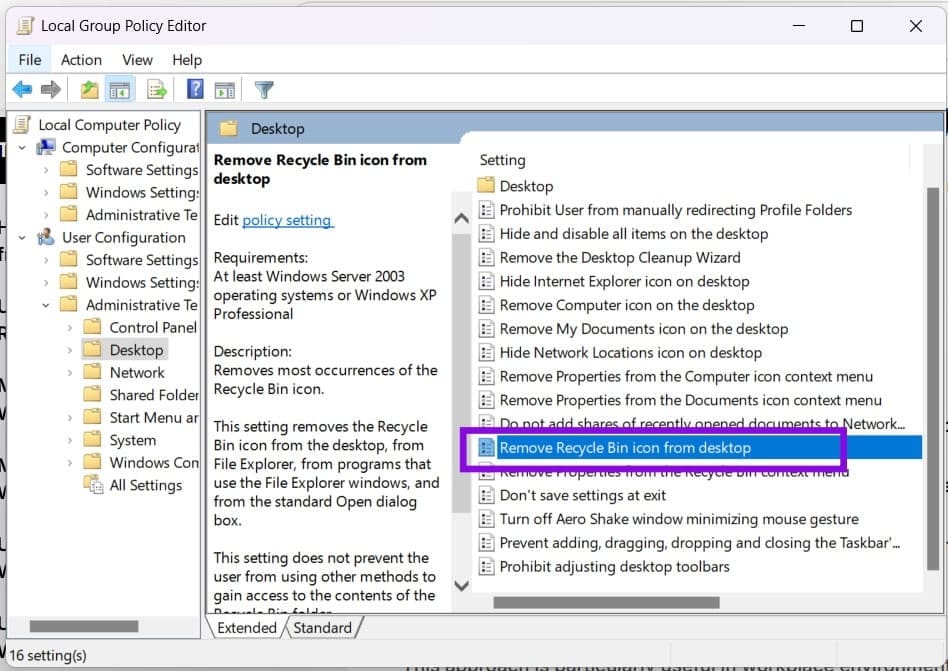
Task: Toggle the Show/Hide Console Tree icon
Action: pyautogui.click(x=120, y=90)
